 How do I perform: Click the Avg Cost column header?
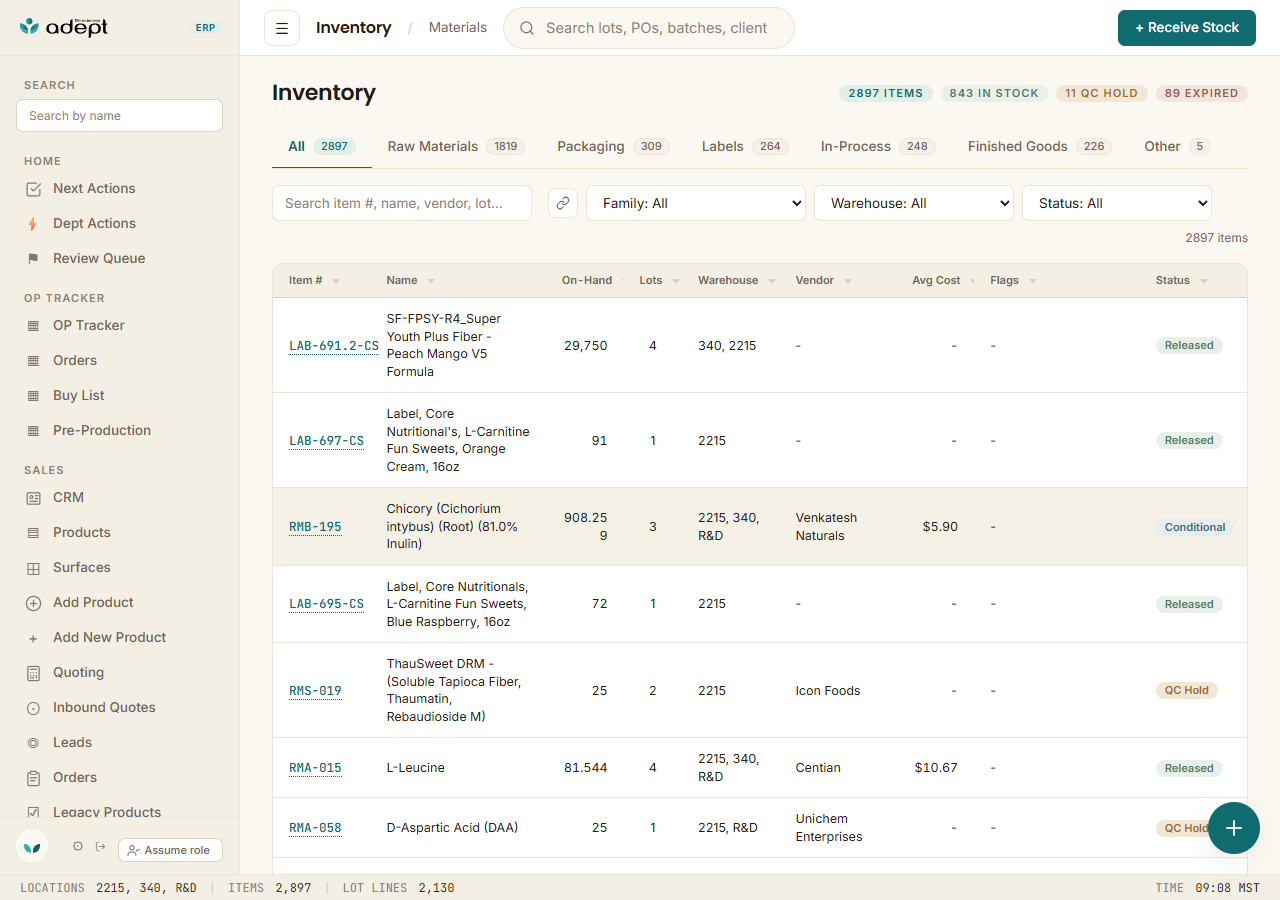(936, 281)
